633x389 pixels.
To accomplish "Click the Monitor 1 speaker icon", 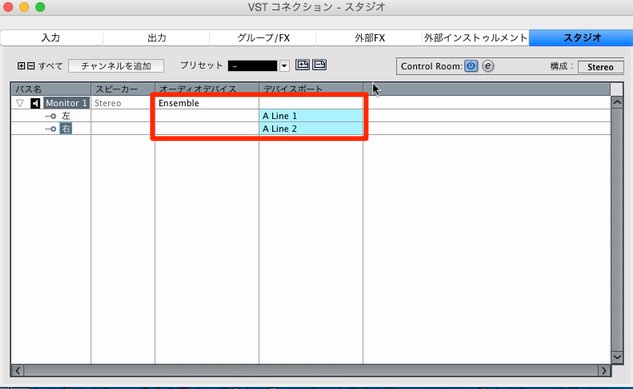I will click(x=36, y=103).
